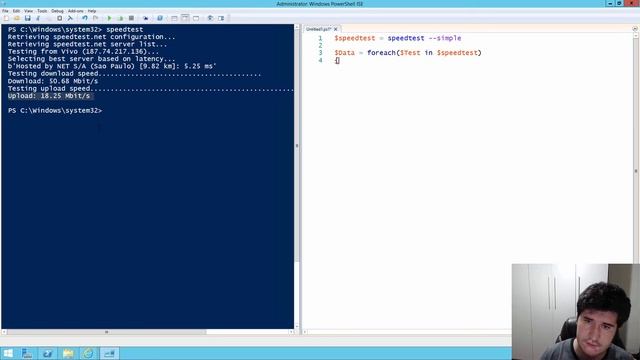This screenshot has width=640, height=360.
Task: Open New Remote PowerShell Tab icon
Action: [146, 18]
